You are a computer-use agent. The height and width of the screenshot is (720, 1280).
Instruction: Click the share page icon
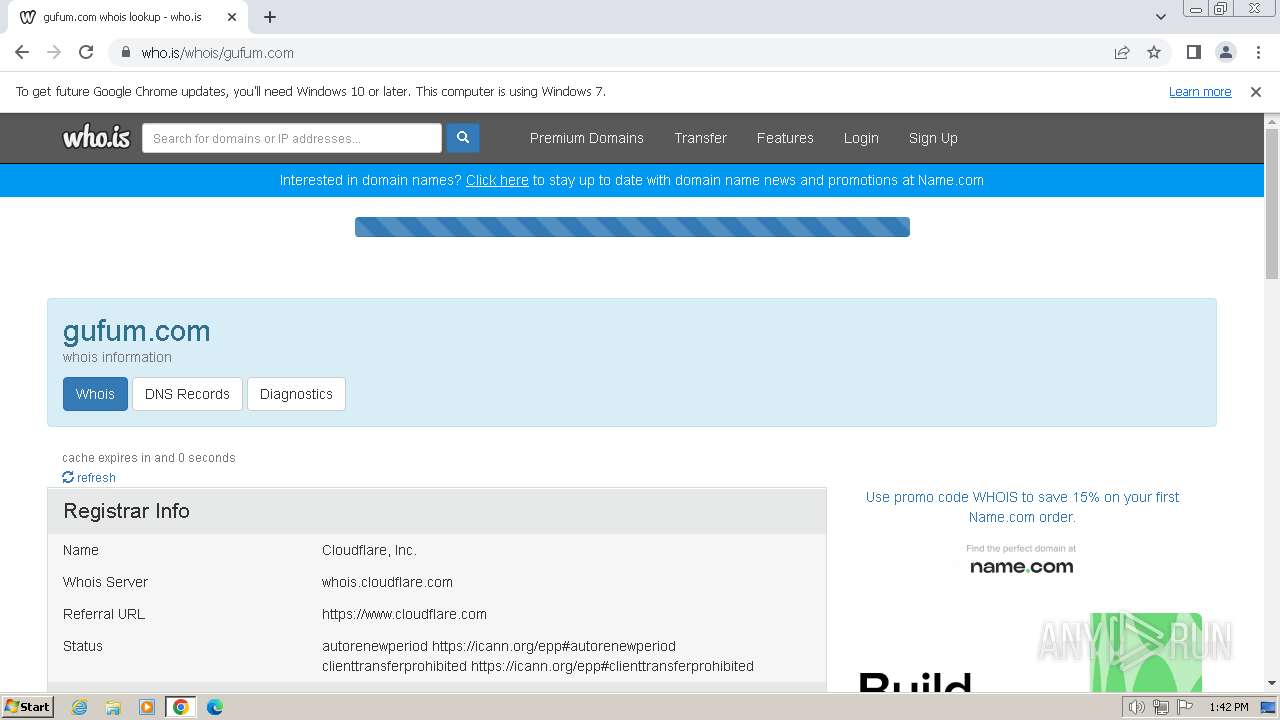1122,52
